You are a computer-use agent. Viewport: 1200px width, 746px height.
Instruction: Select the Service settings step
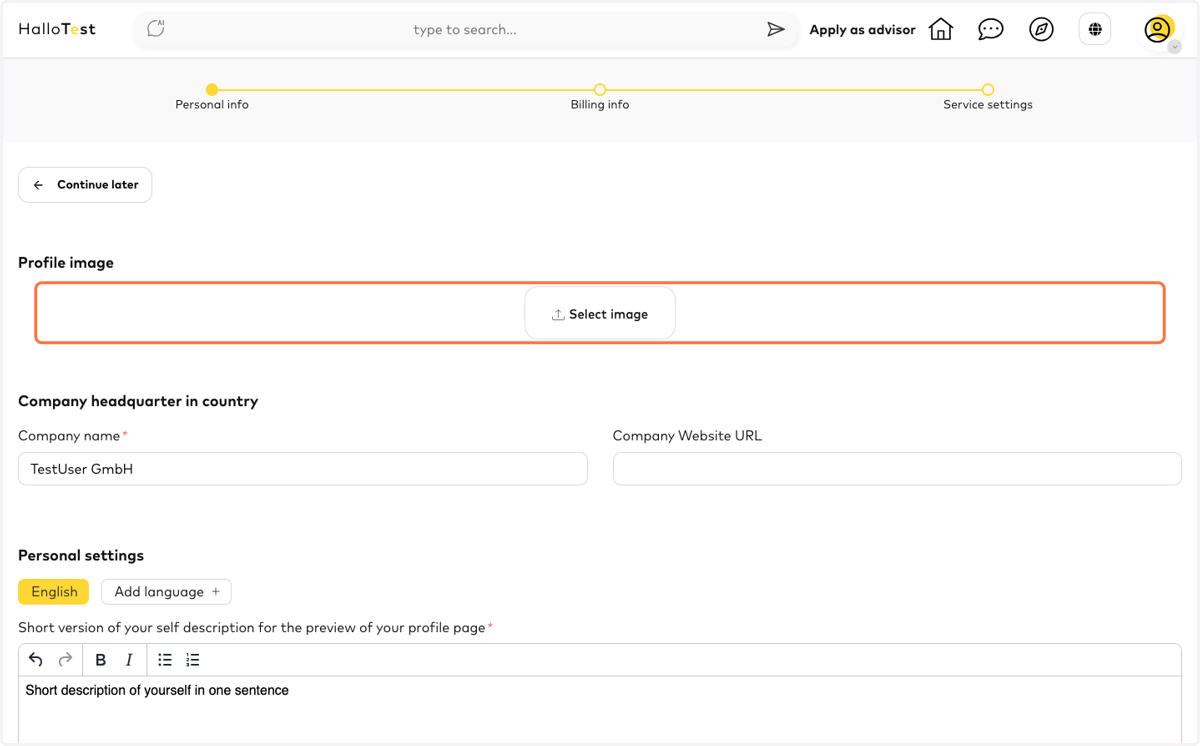pos(988,97)
